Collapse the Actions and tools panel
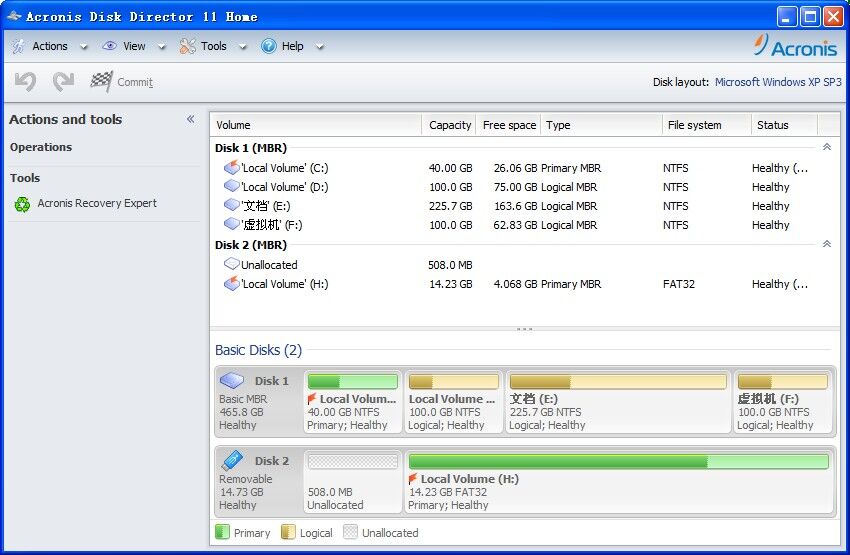The image size is (850, 555). (x=190, y=119)
